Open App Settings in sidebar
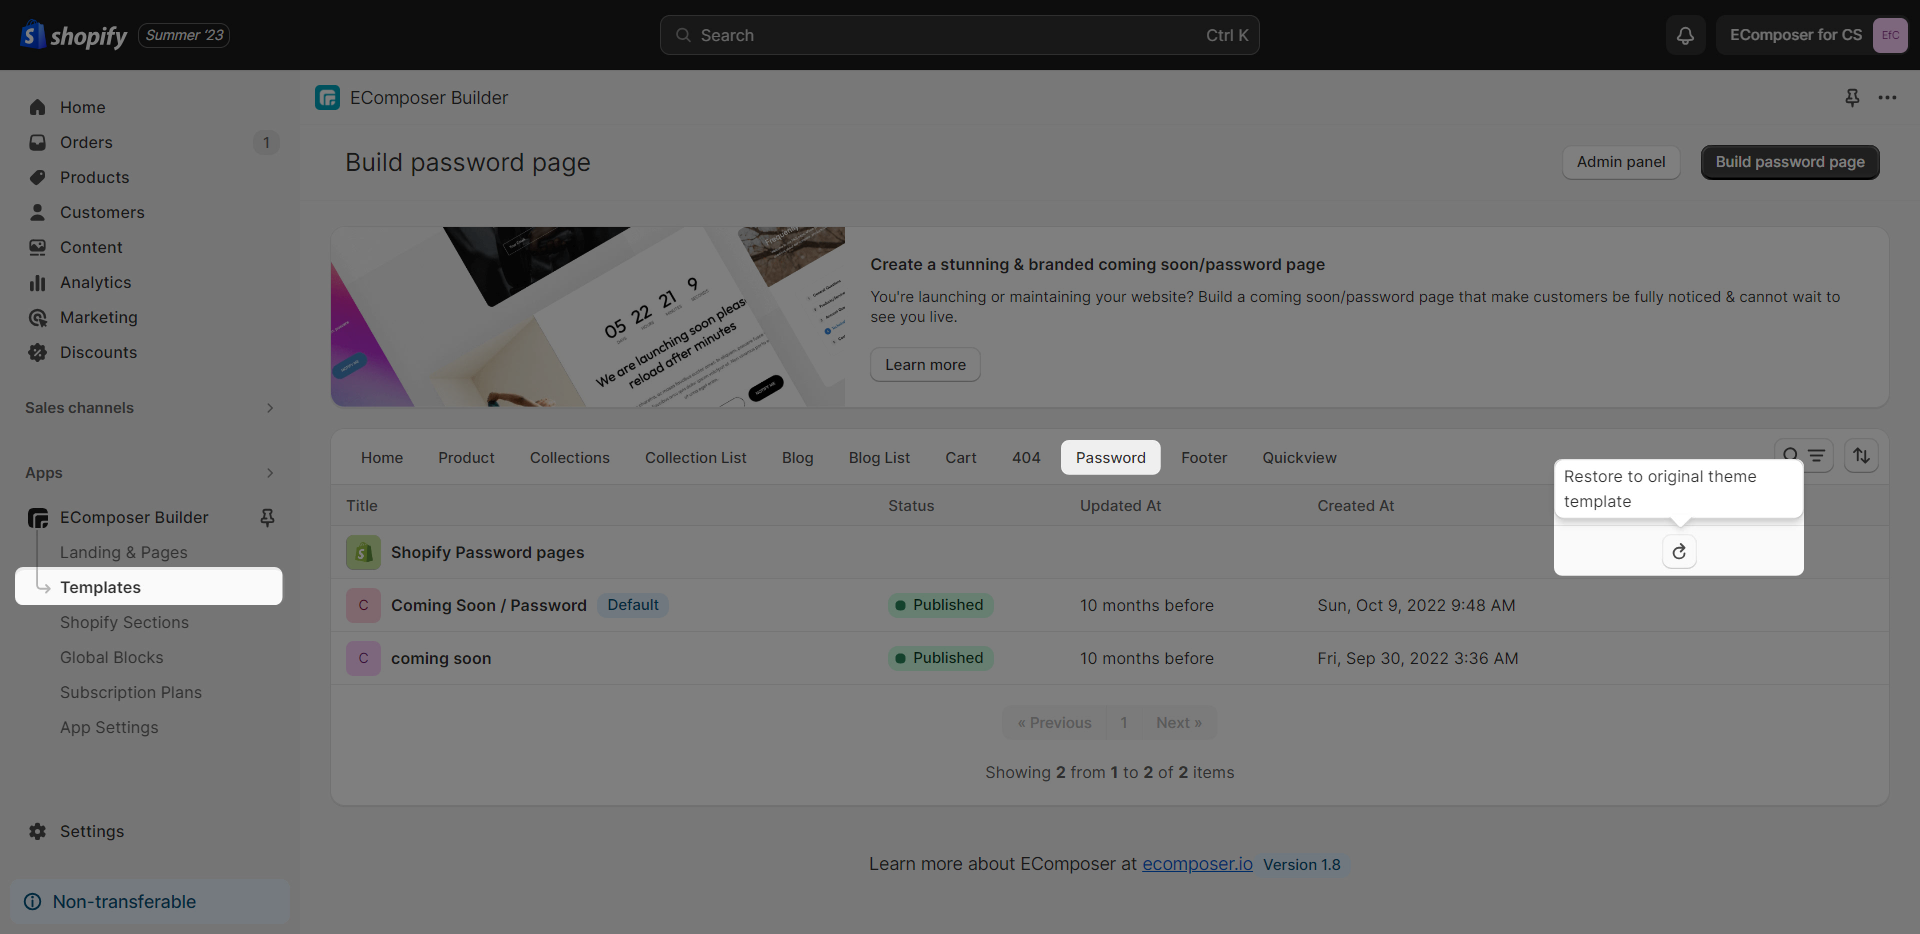This screenshot has height=934, width=1920. [109, 727]
